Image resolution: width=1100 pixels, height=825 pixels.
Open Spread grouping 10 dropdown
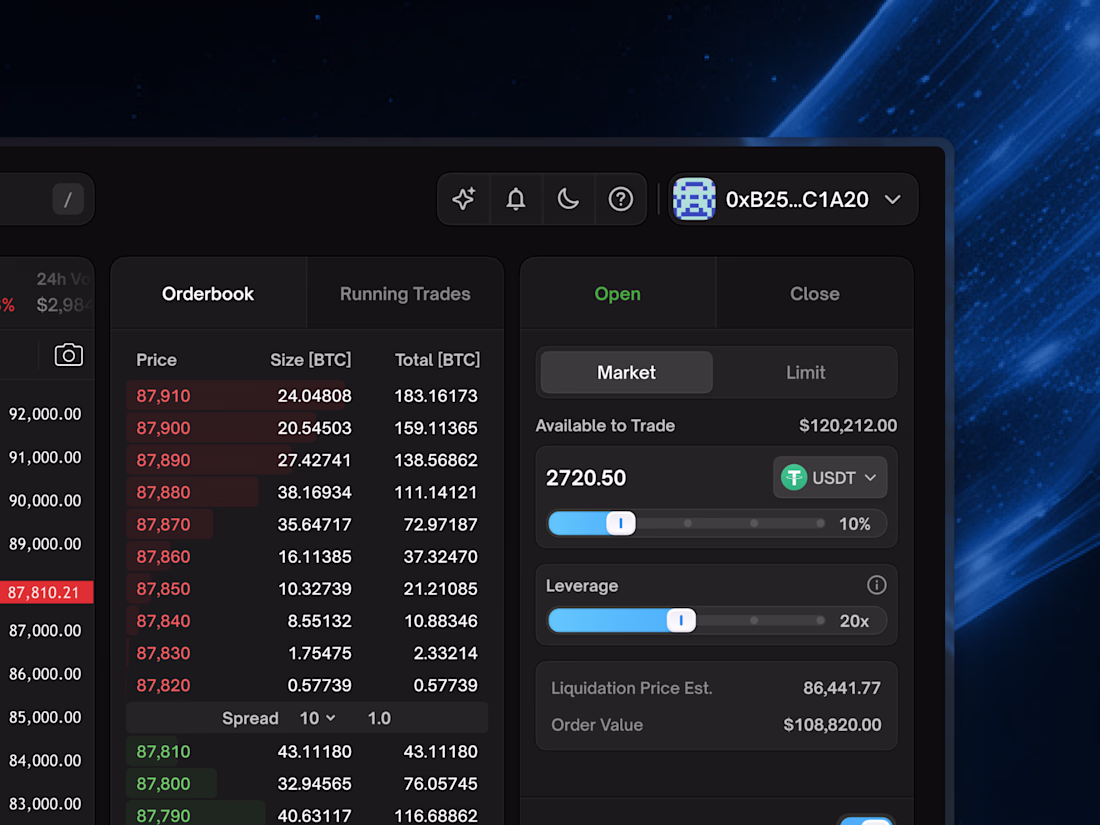(x=317, y=718)
